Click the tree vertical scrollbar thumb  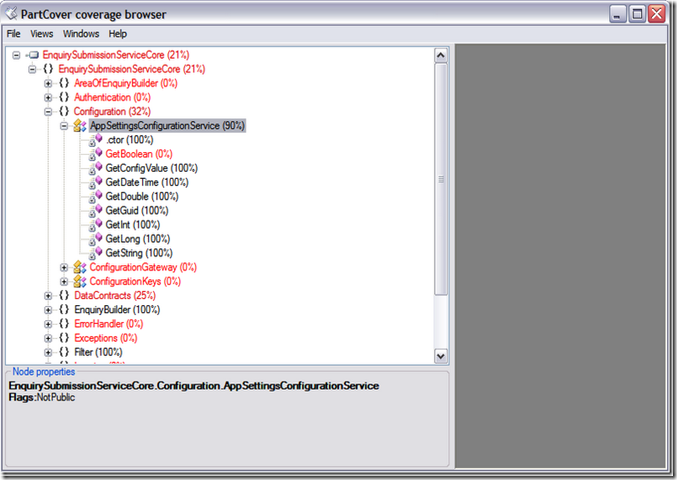coord(441,179)
